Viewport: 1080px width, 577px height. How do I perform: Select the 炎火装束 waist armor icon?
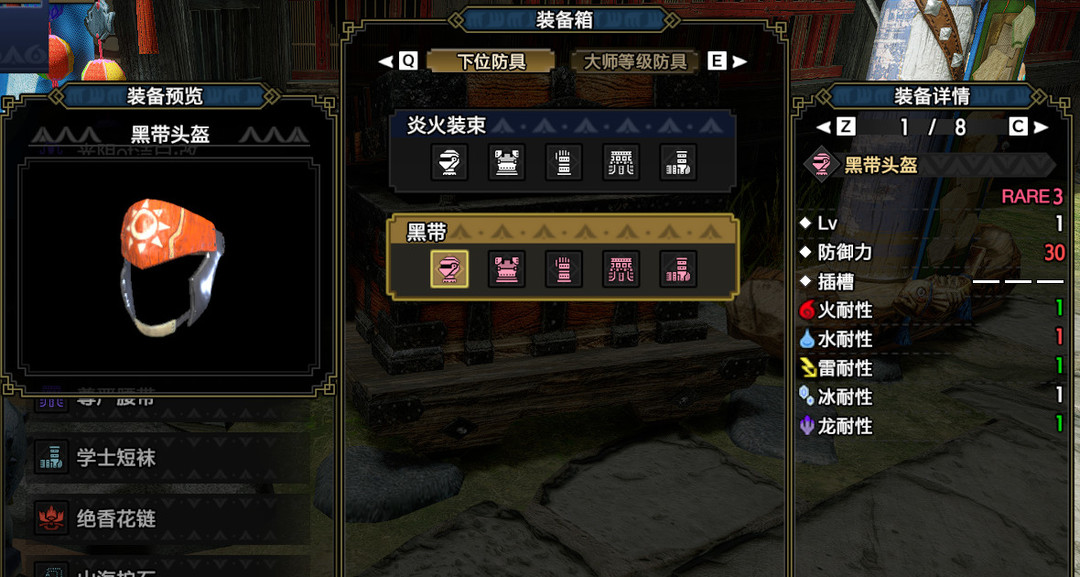point(621,162)
